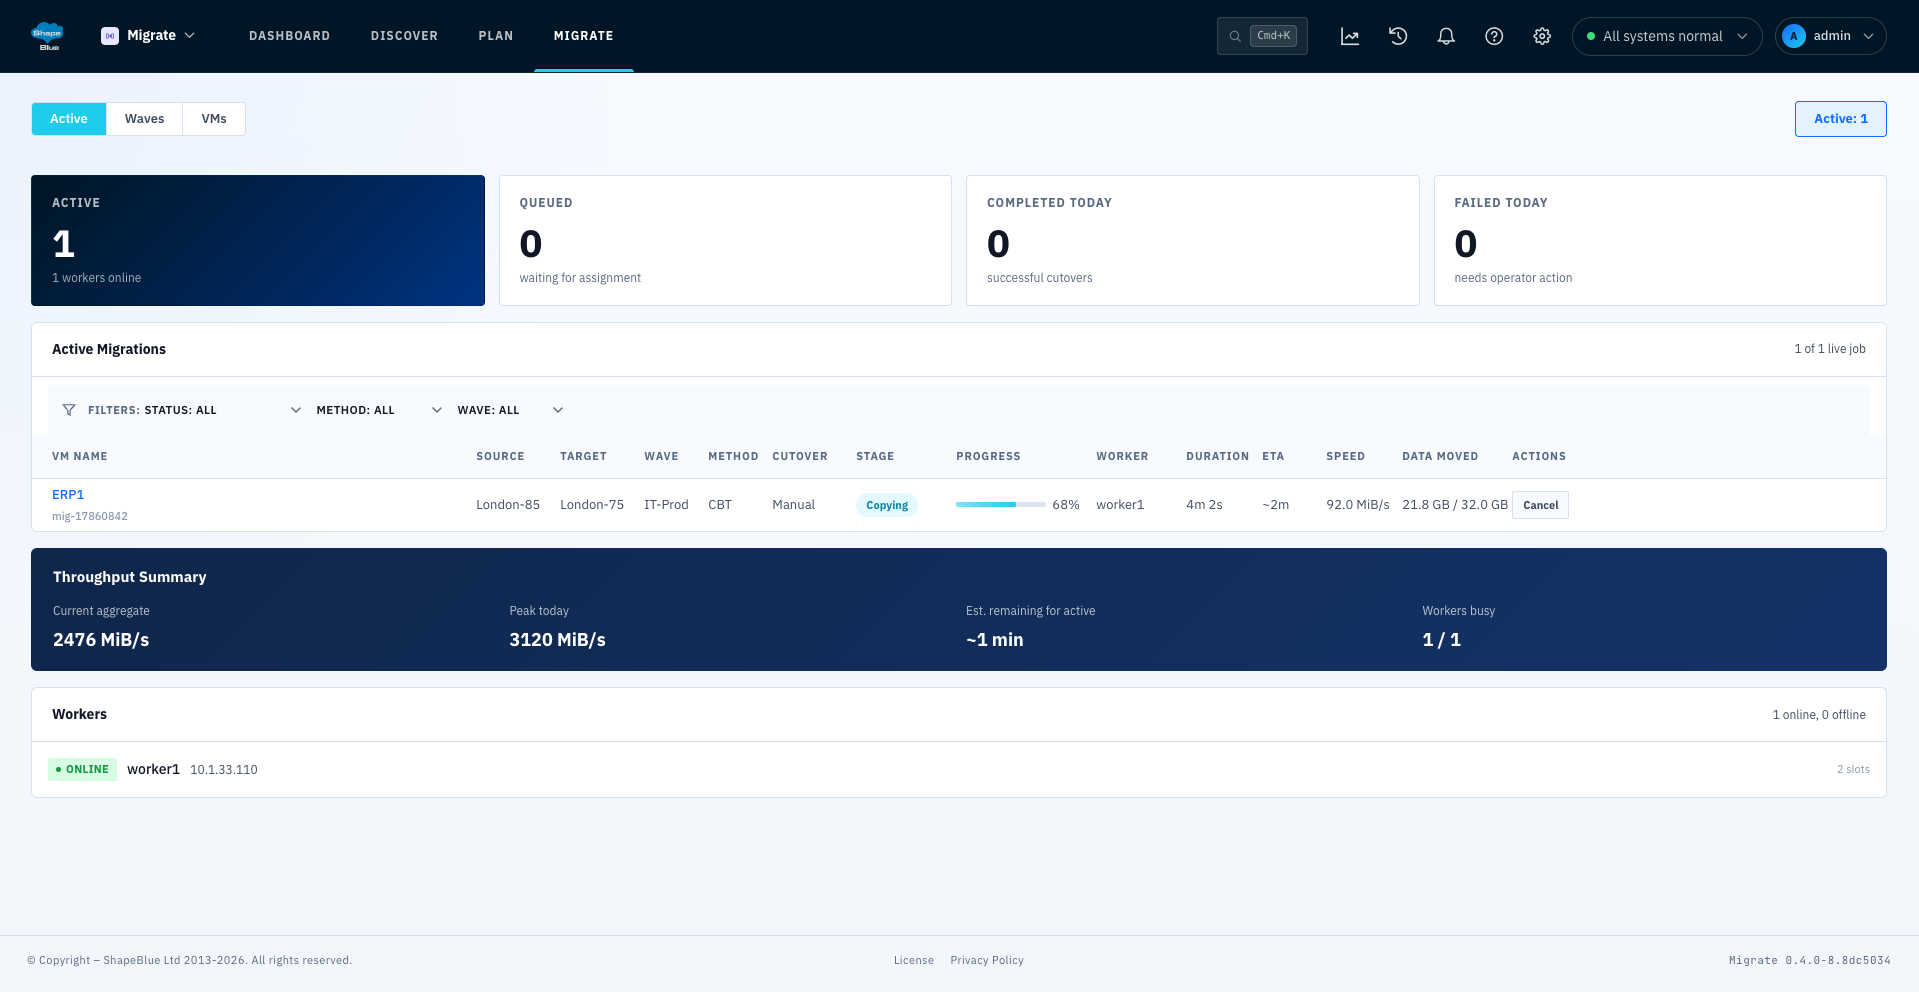1919x992 pixels.
Task: Click the London-75 target cell
Action: coord(592,505)
